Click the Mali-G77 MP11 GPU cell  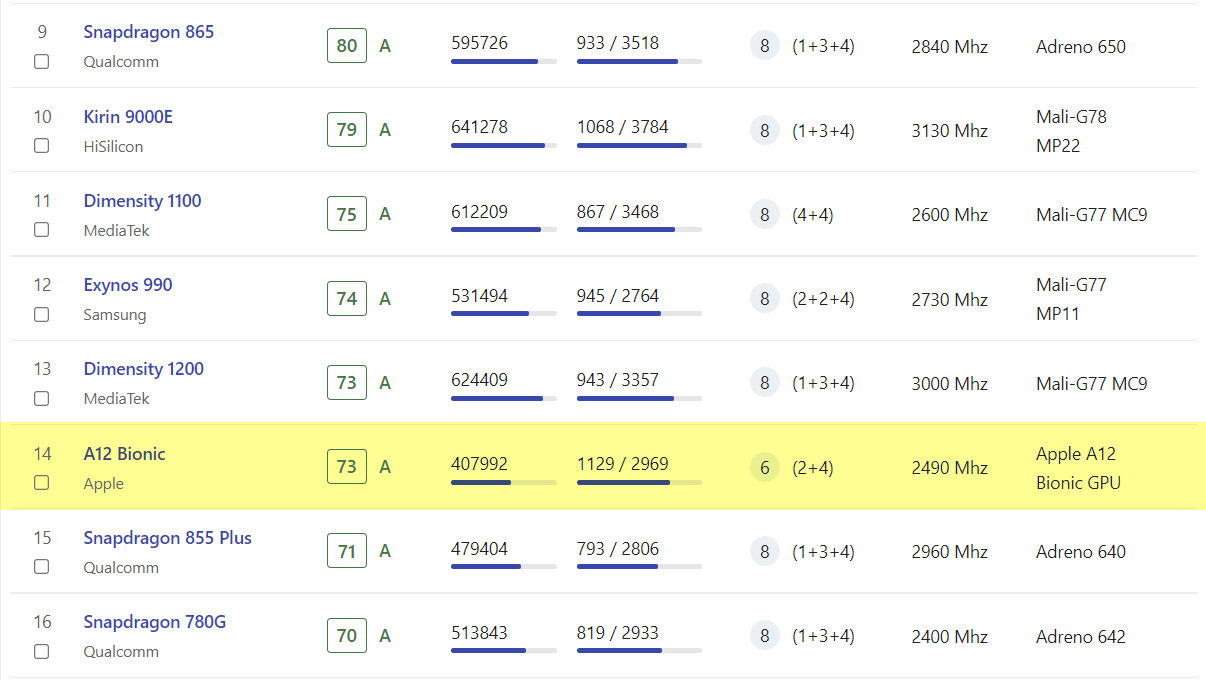tap(1072, 299)
